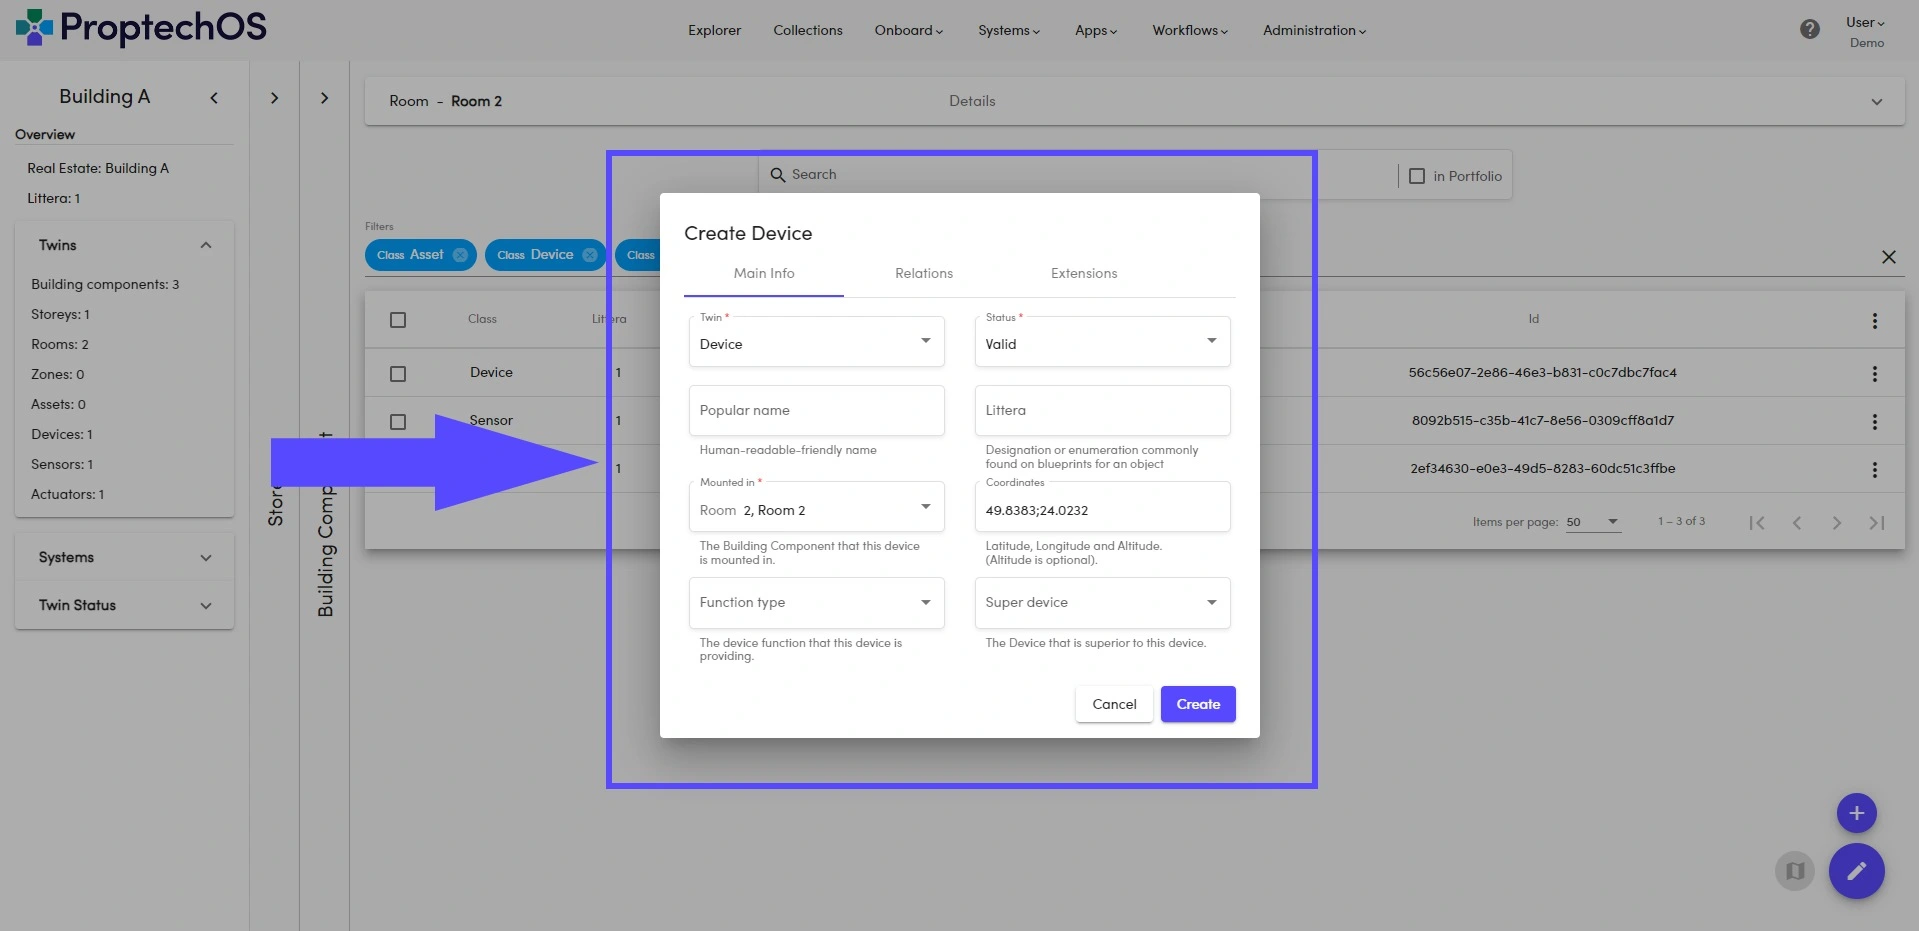Viewport: 1919px width, 931px height.
Task: Click the Create button
Action: pos(1198,704)
